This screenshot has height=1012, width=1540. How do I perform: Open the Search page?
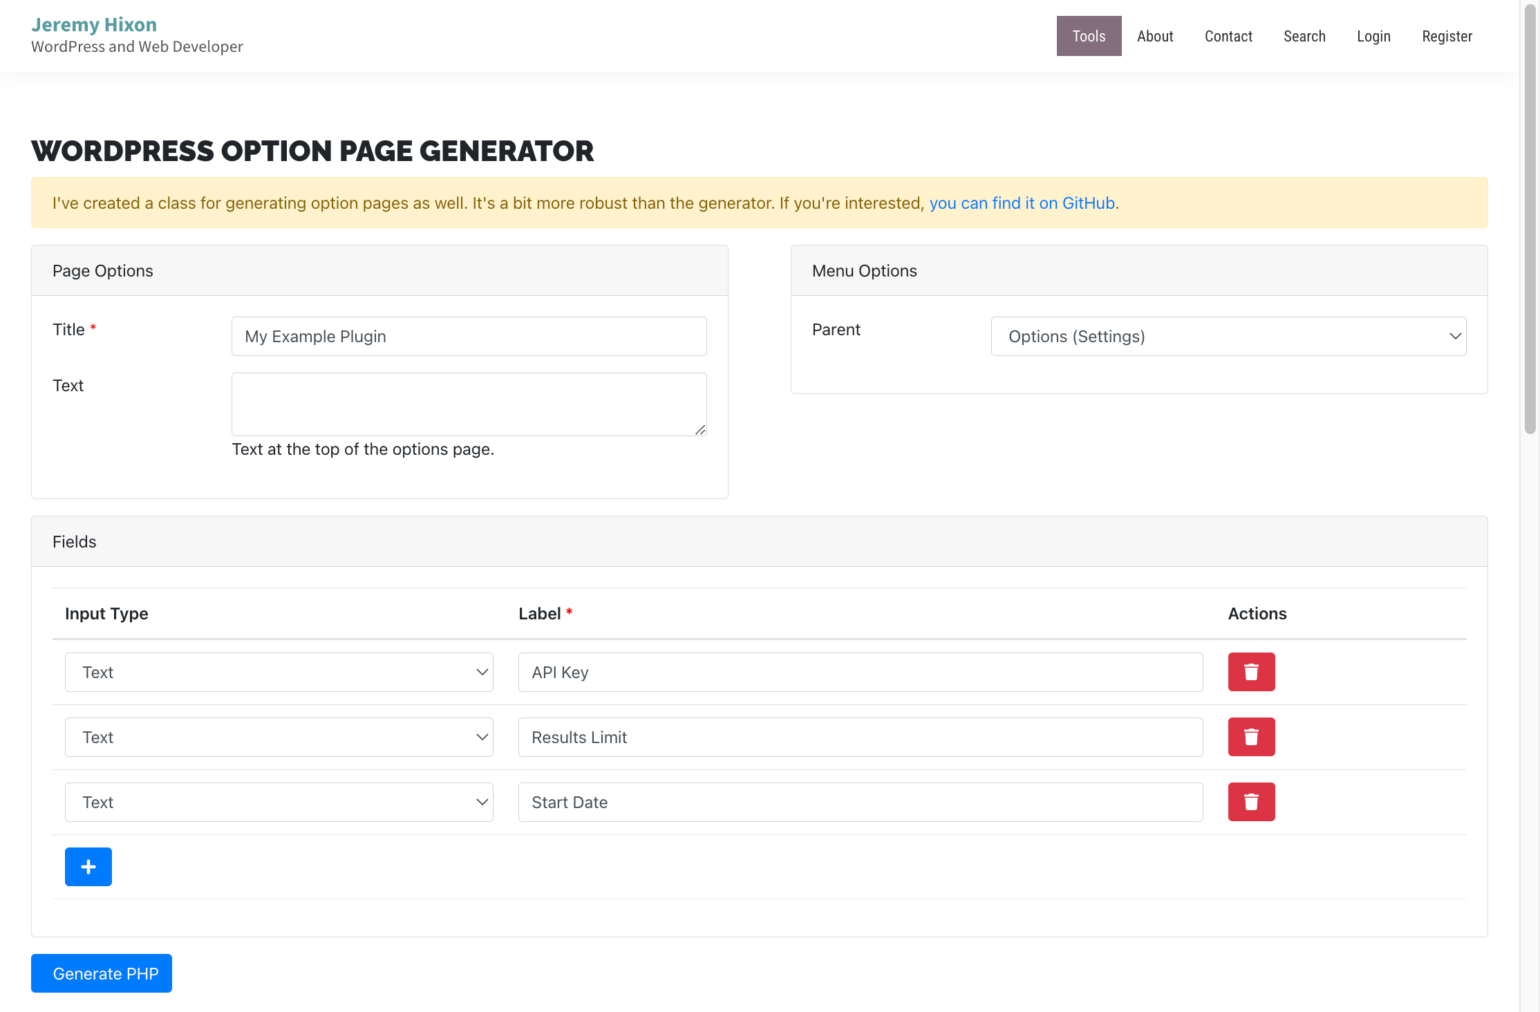1304,35
